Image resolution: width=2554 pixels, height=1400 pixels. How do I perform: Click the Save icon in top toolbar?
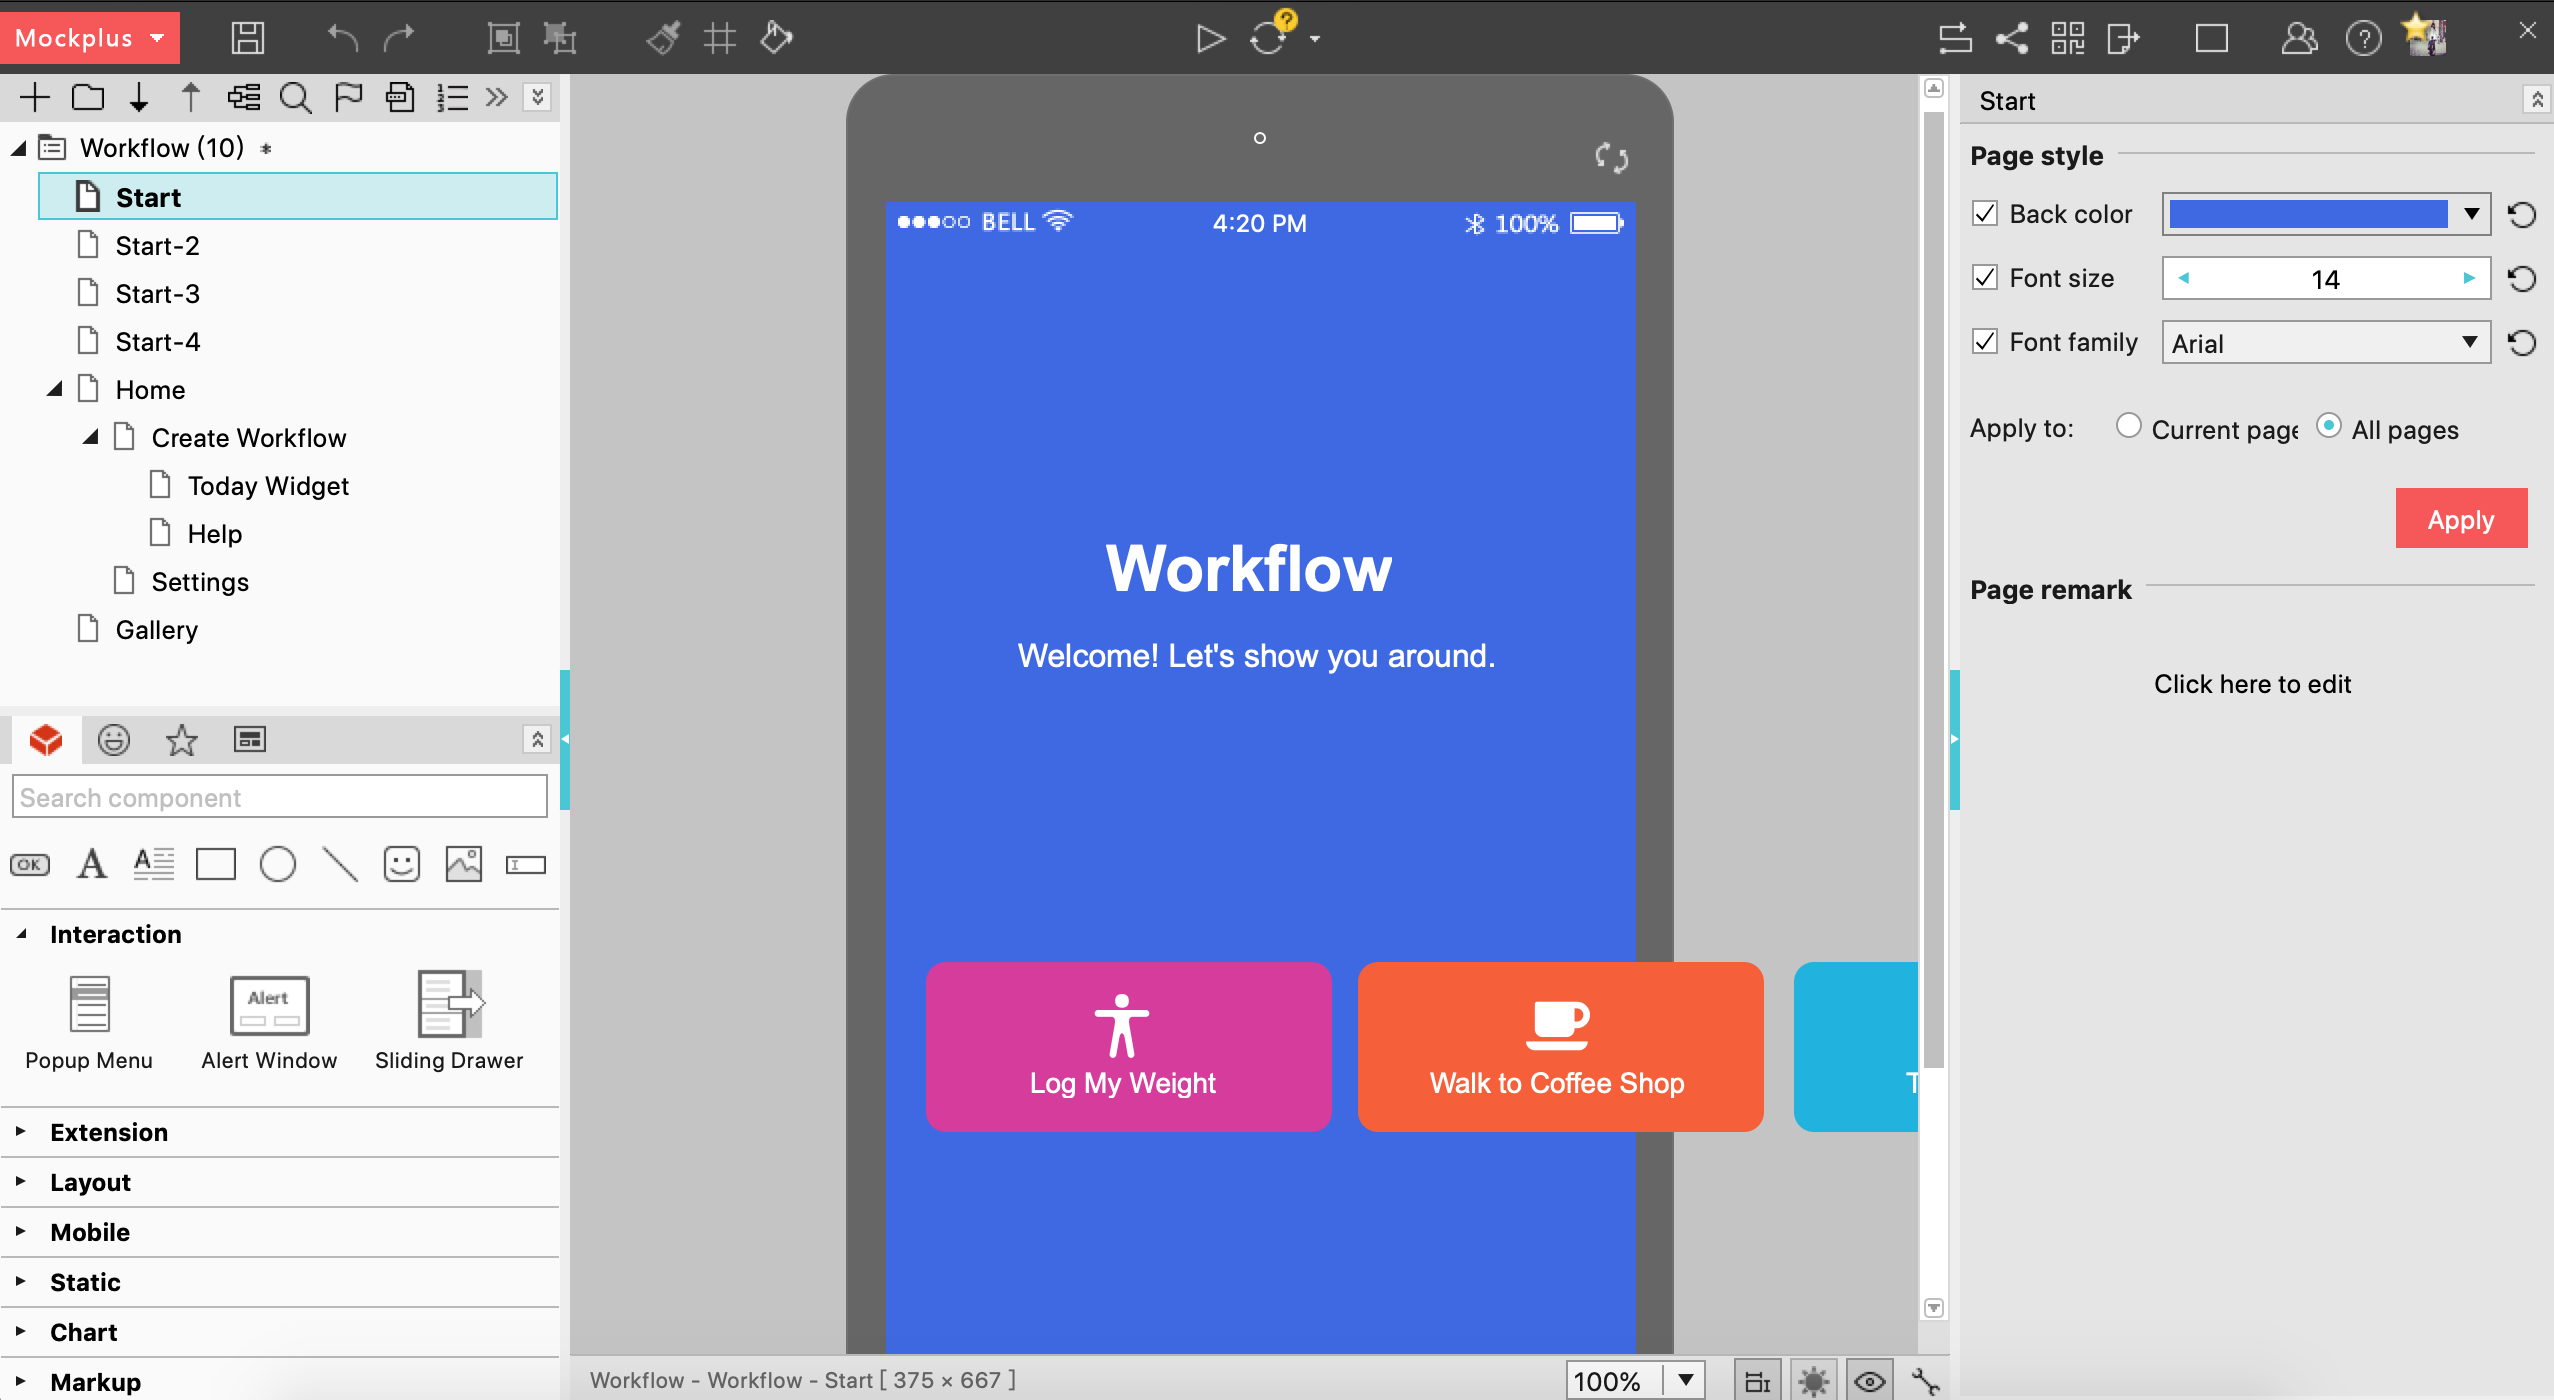click(x=247, y=38)
